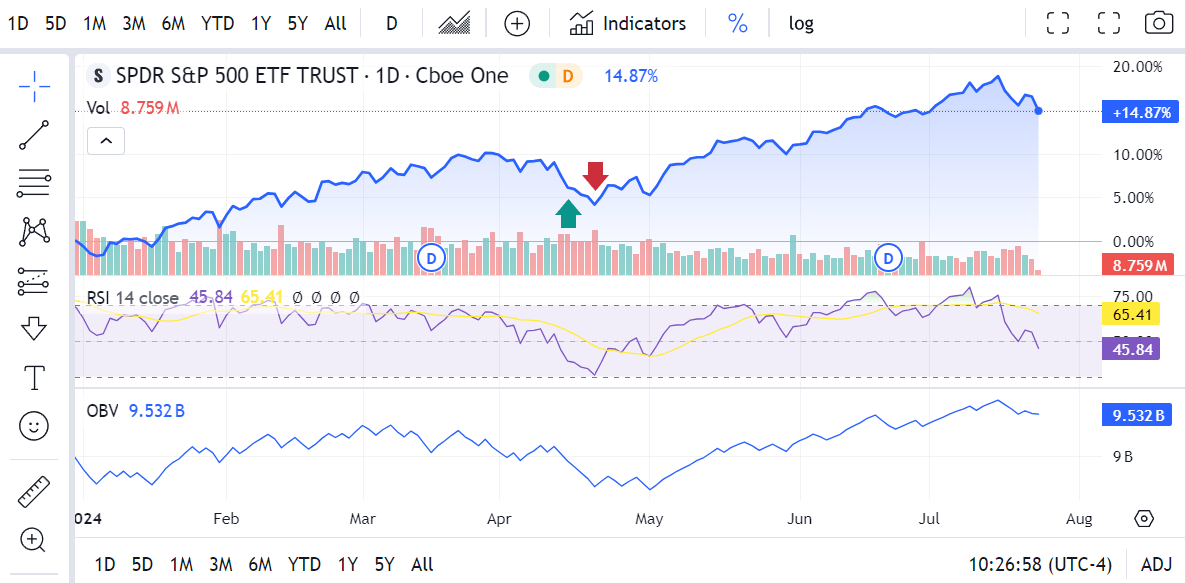
Task: Open the Indicators panel
Action: (627, 23)
